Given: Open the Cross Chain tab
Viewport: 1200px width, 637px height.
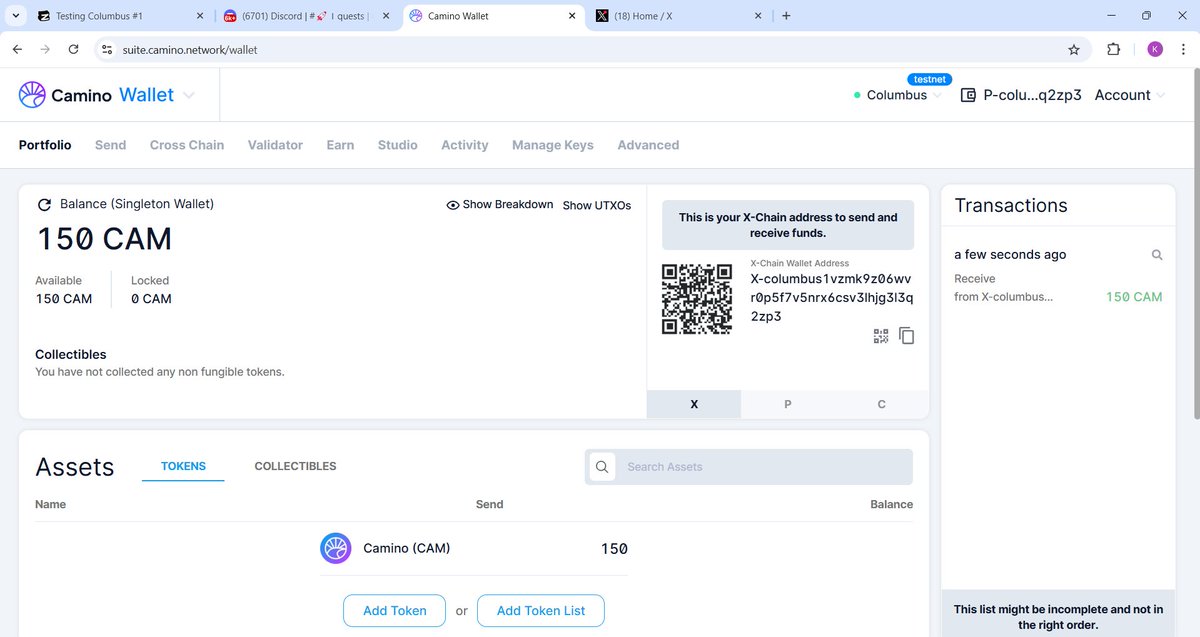Looking at the screenshot, I should click(x=187, y=145).
